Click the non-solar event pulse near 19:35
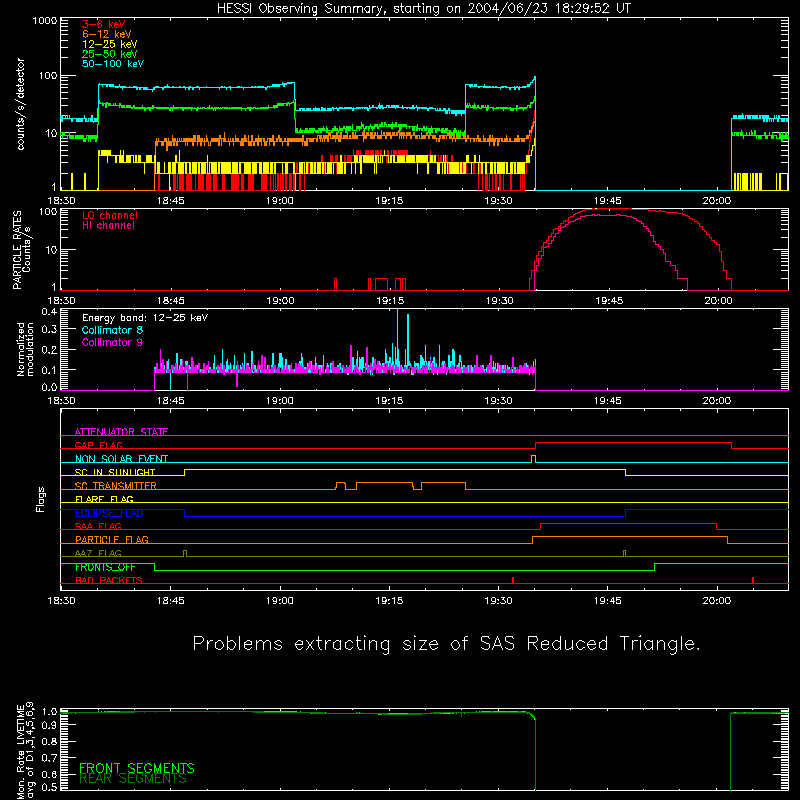The height and width of the screenshot is (800, 800). [x=533, y=459]
